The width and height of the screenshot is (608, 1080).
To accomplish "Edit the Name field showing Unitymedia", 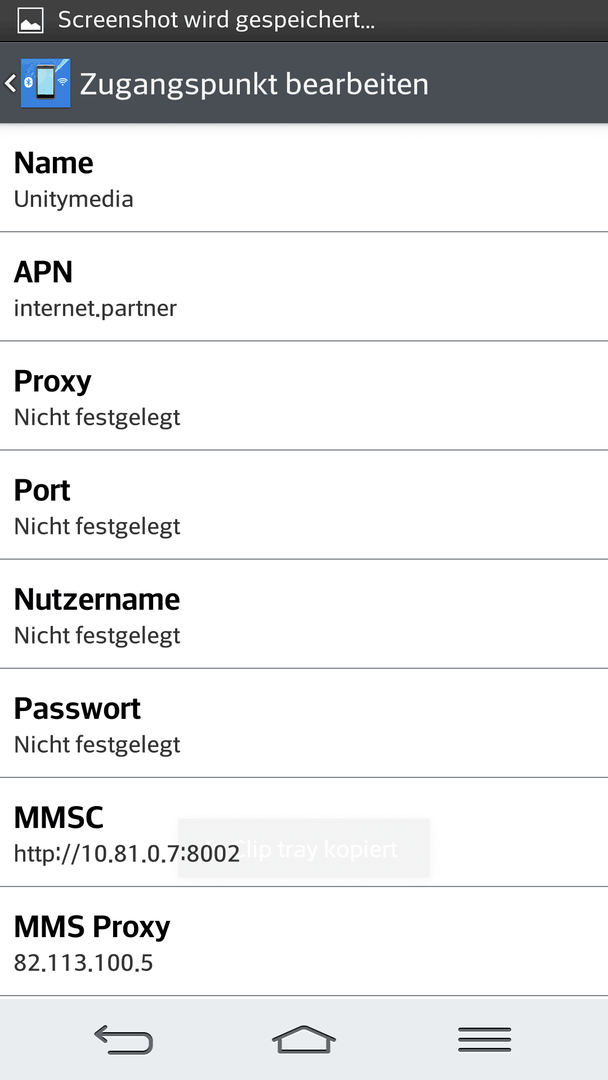I will tap(304, 178).
